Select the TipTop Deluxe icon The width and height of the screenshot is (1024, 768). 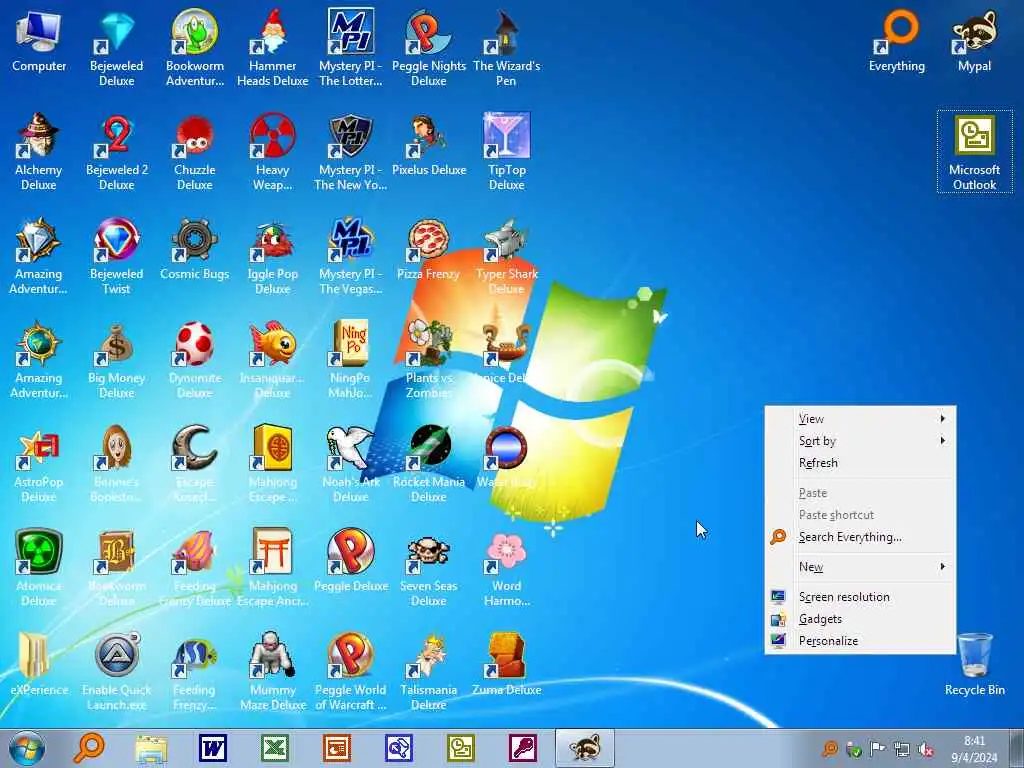tap(507, 151)
